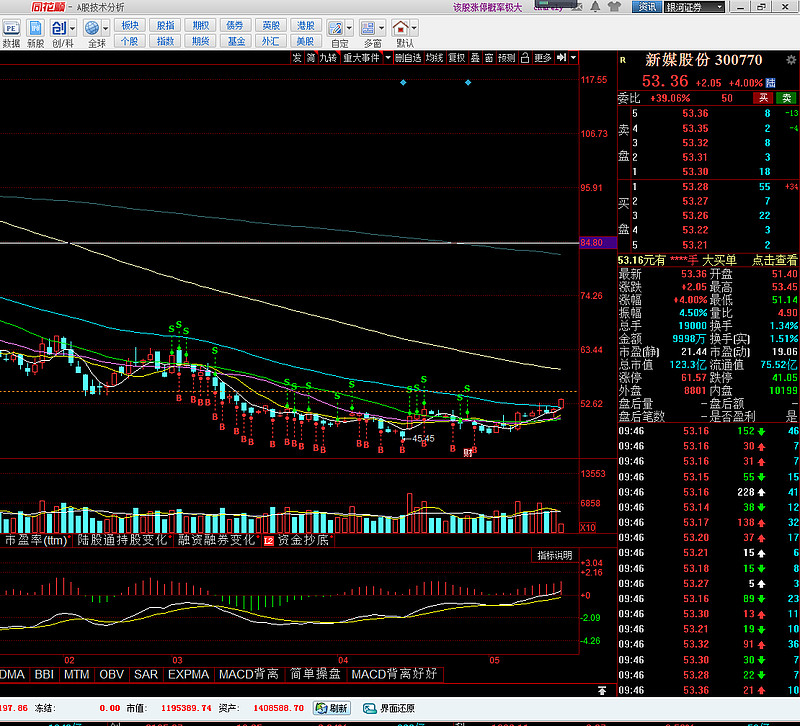Screen dimensions: 800x726
Task: Toggle 均线 moving averages display
Action: pyautogui.click(x=434, y=58)
